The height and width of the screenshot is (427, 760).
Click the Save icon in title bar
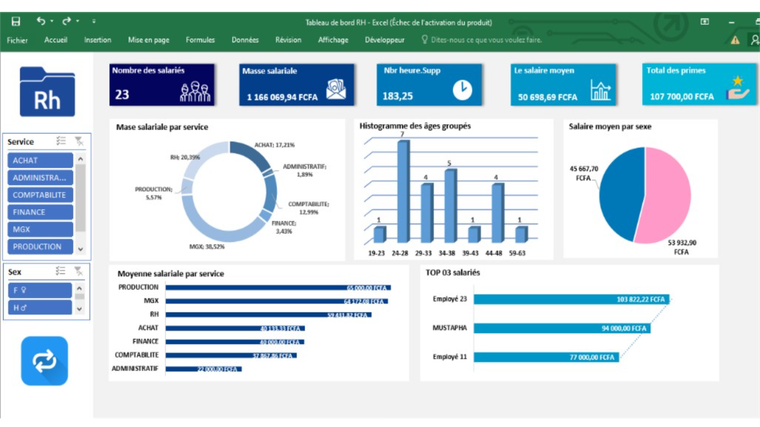tap(15, 21)
